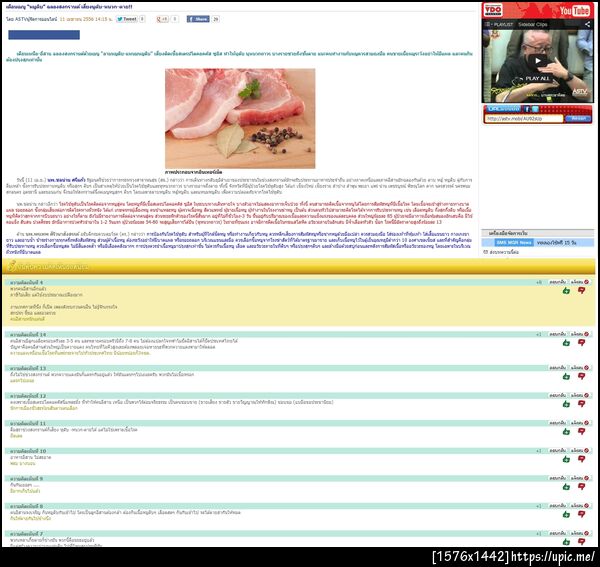The image size is (600, 567).
Task: Report comment 14 with the red-icon button
Action: click(x=580, y=334)
